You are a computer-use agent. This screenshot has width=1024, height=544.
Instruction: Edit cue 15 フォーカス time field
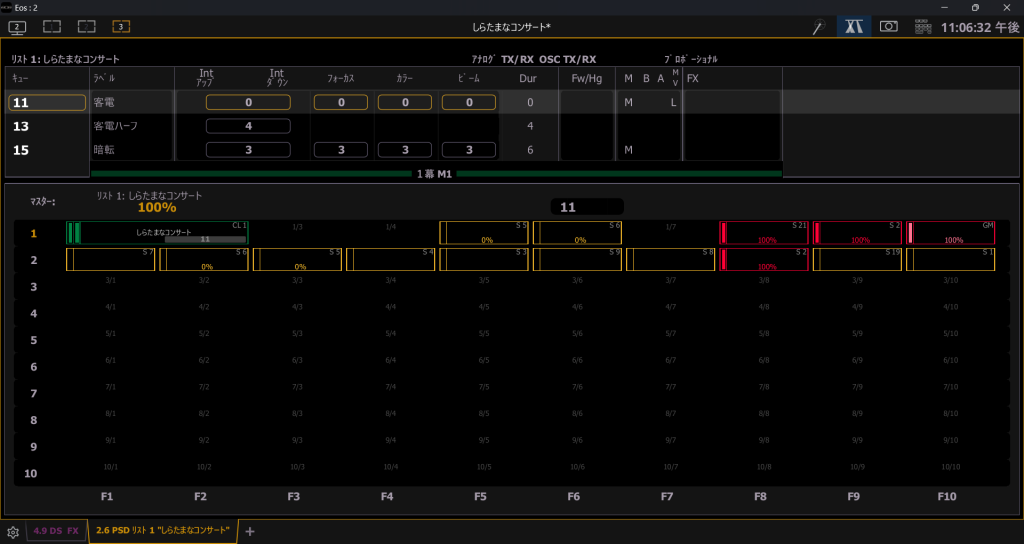(x=341, y=150)
